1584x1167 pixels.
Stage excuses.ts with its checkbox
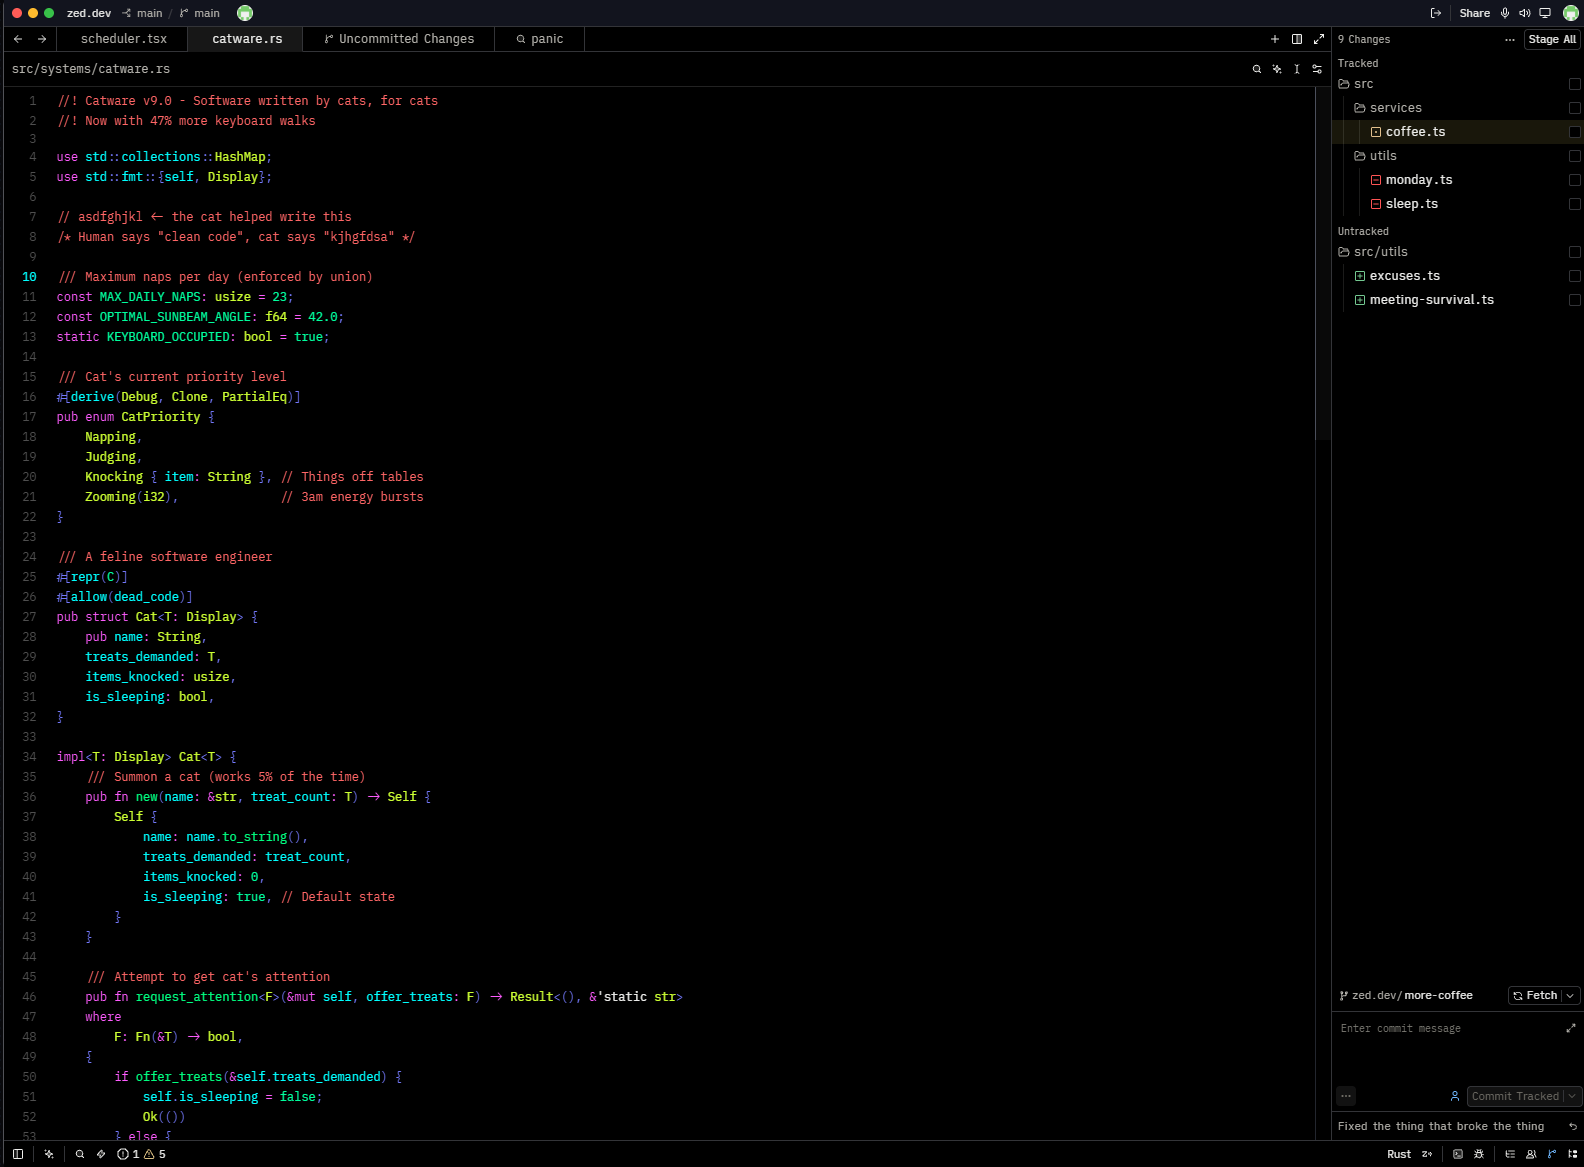(1575, 276)
